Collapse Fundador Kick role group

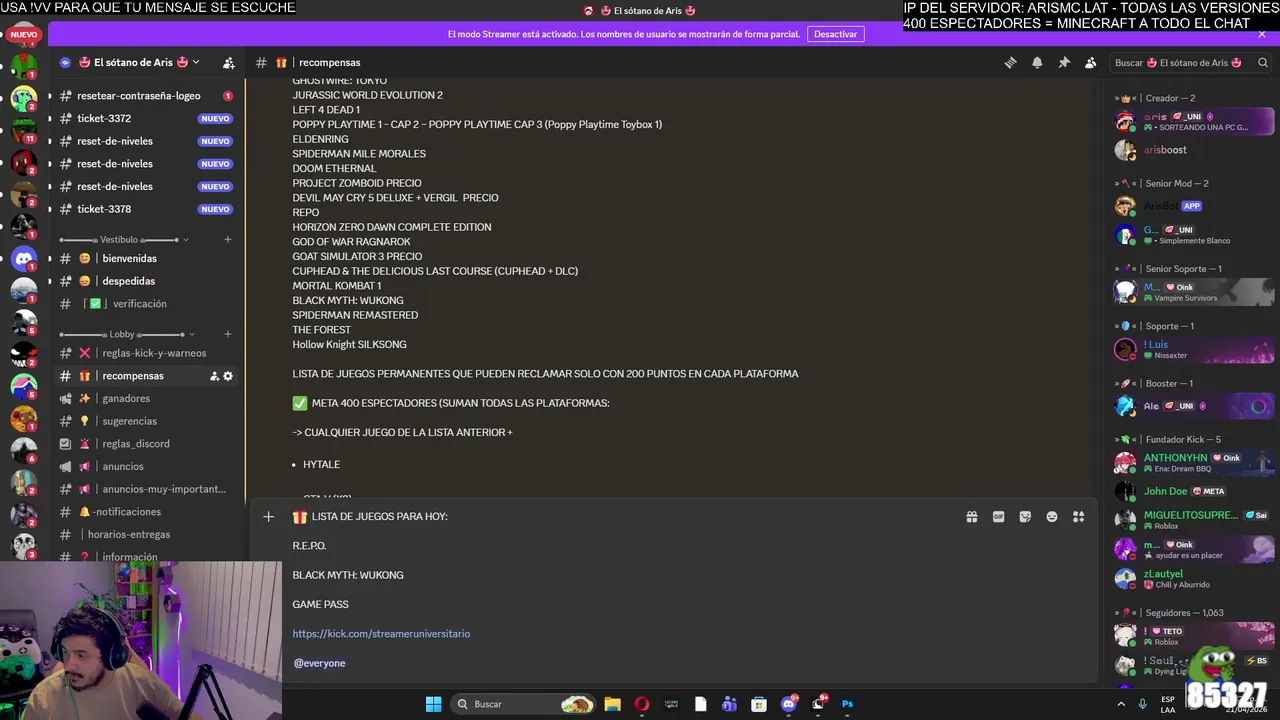pos(1169,439)
